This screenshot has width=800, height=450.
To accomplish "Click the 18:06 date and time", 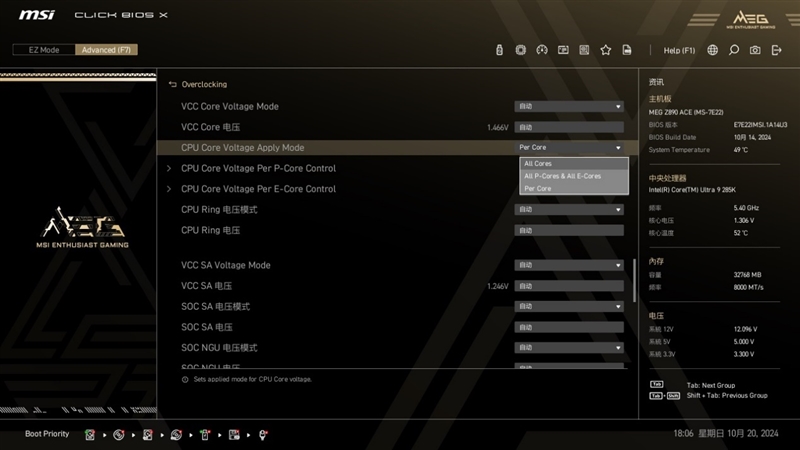I will [726, 434].
